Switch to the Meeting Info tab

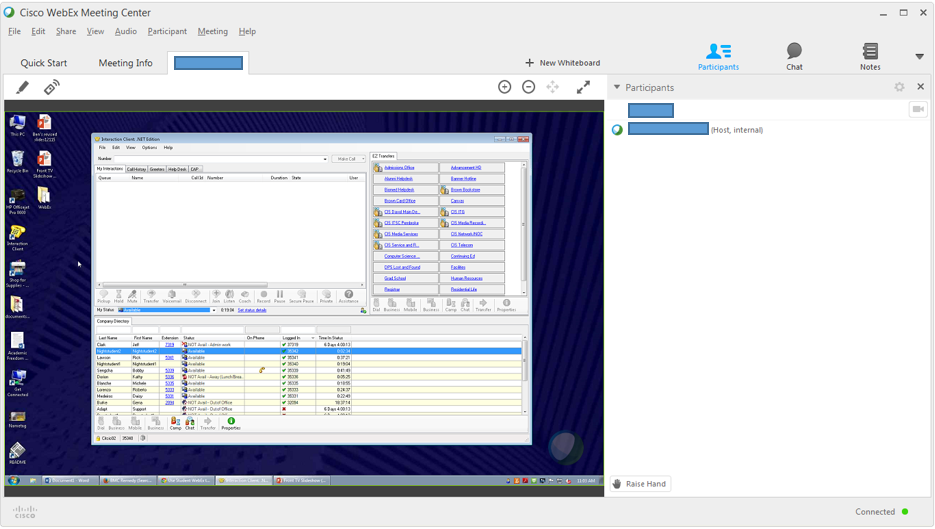pos(125,63)
